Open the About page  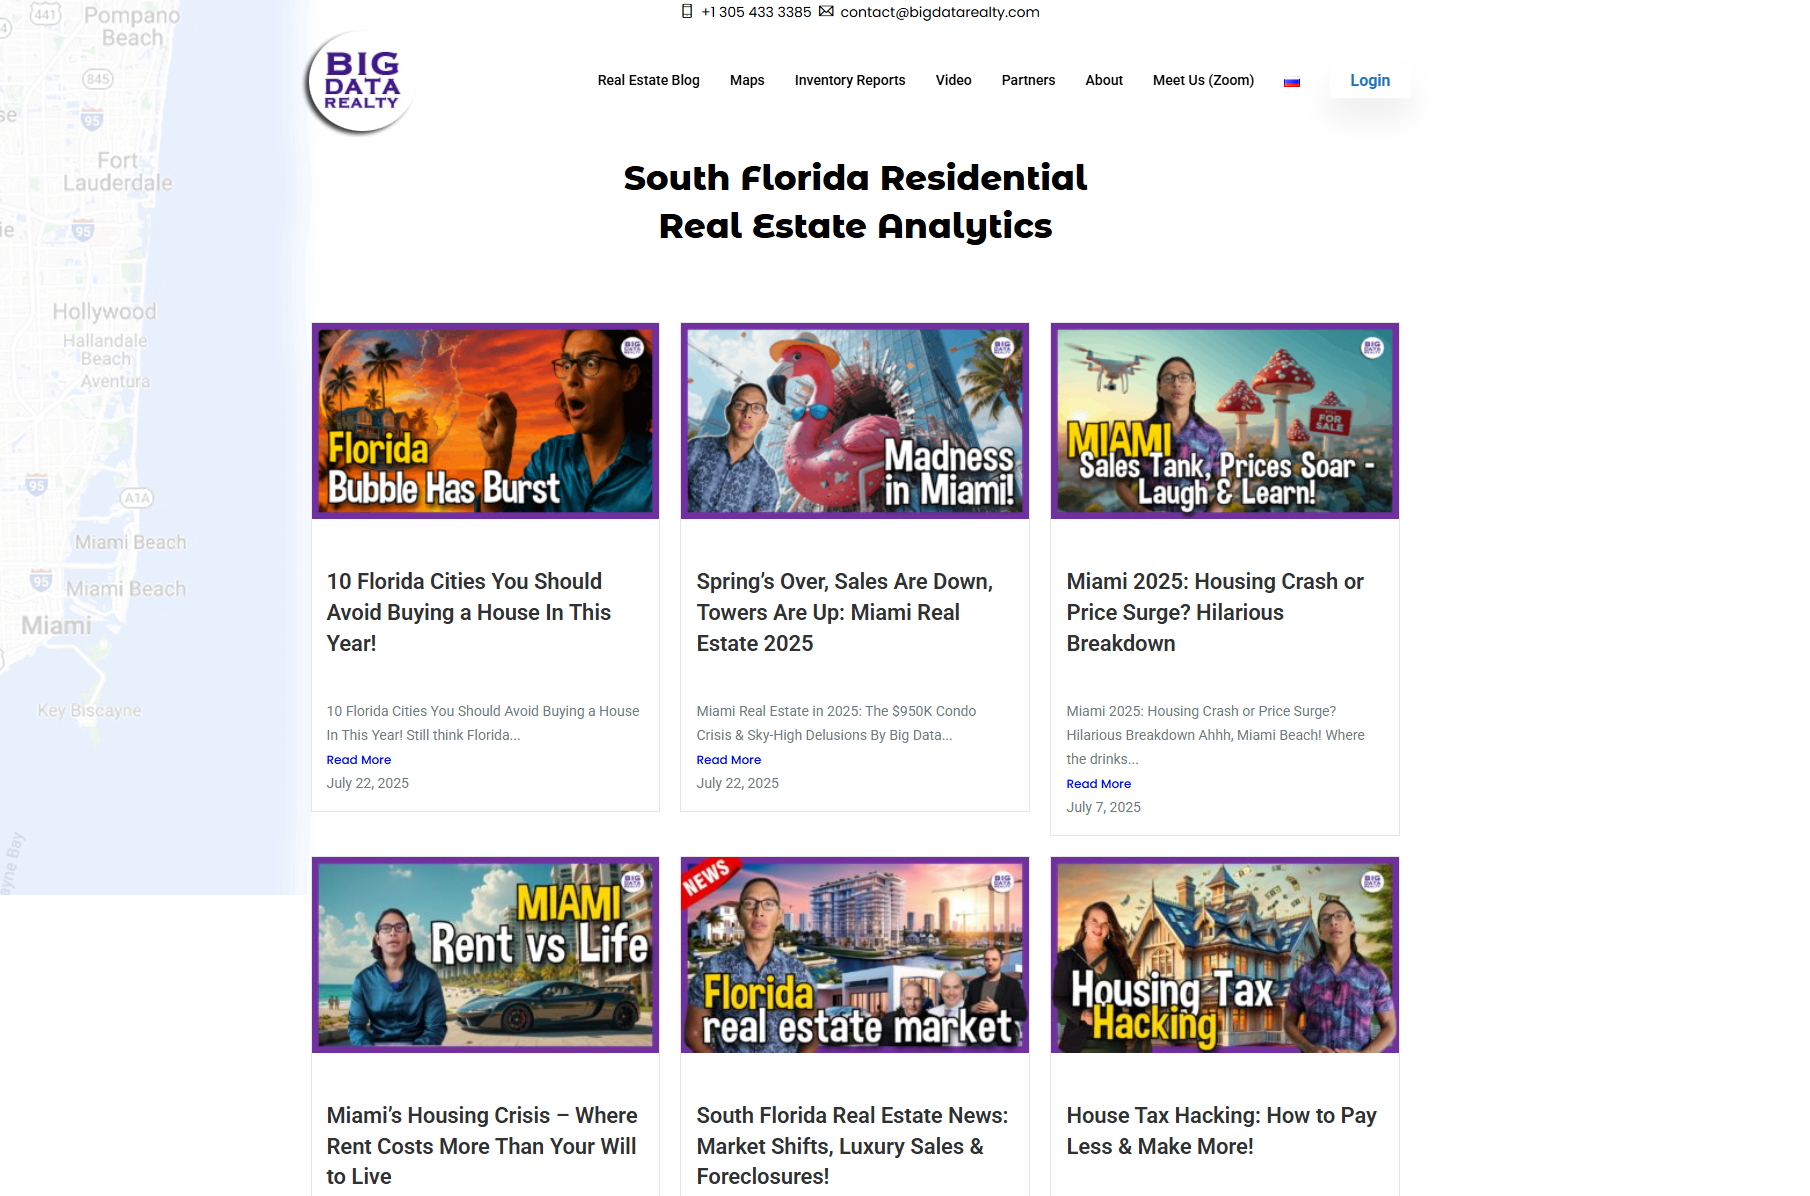pos(1104,80)
